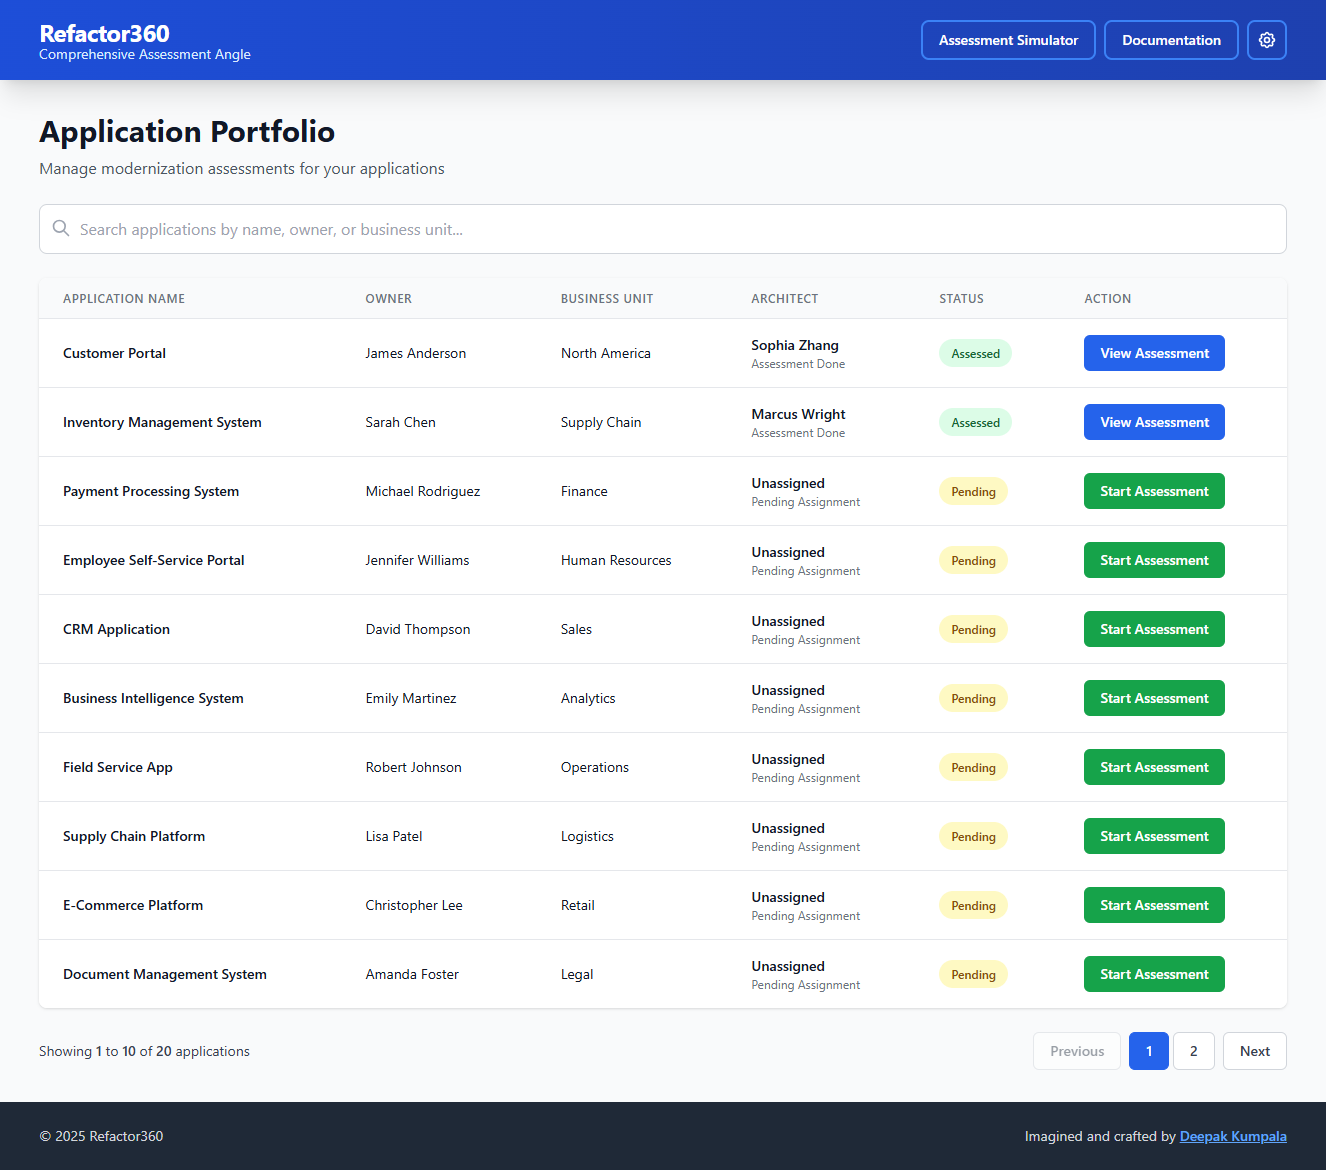Go to page 2 of applications
This screenshot has height=1170, width=1326.
pos(1193,1051)
